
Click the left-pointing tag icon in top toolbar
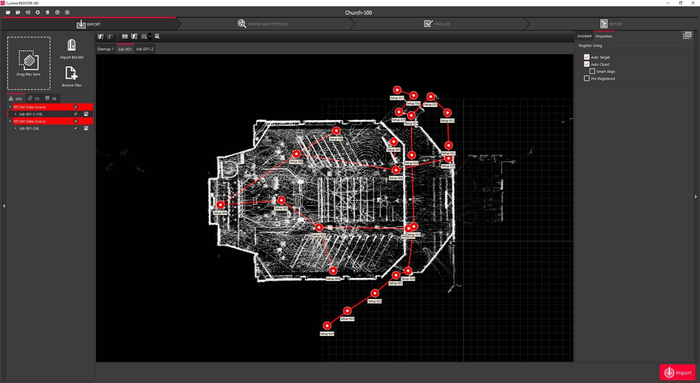[x=28, y=12]
